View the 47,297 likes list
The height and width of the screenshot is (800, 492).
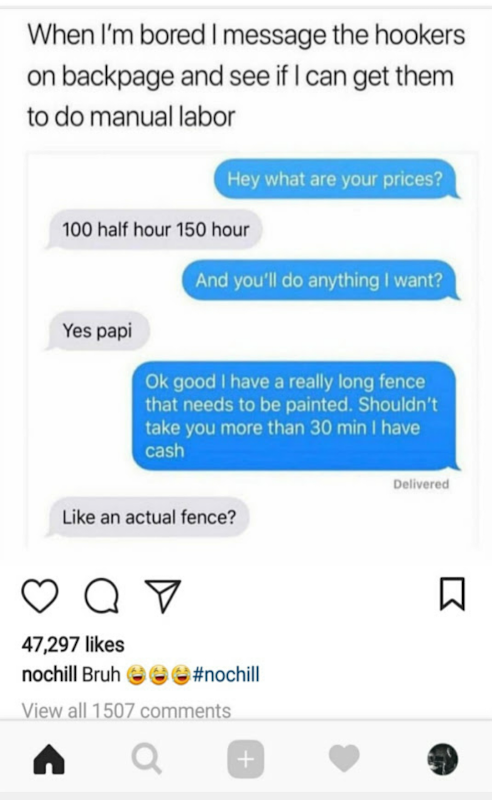pos(73,644)
